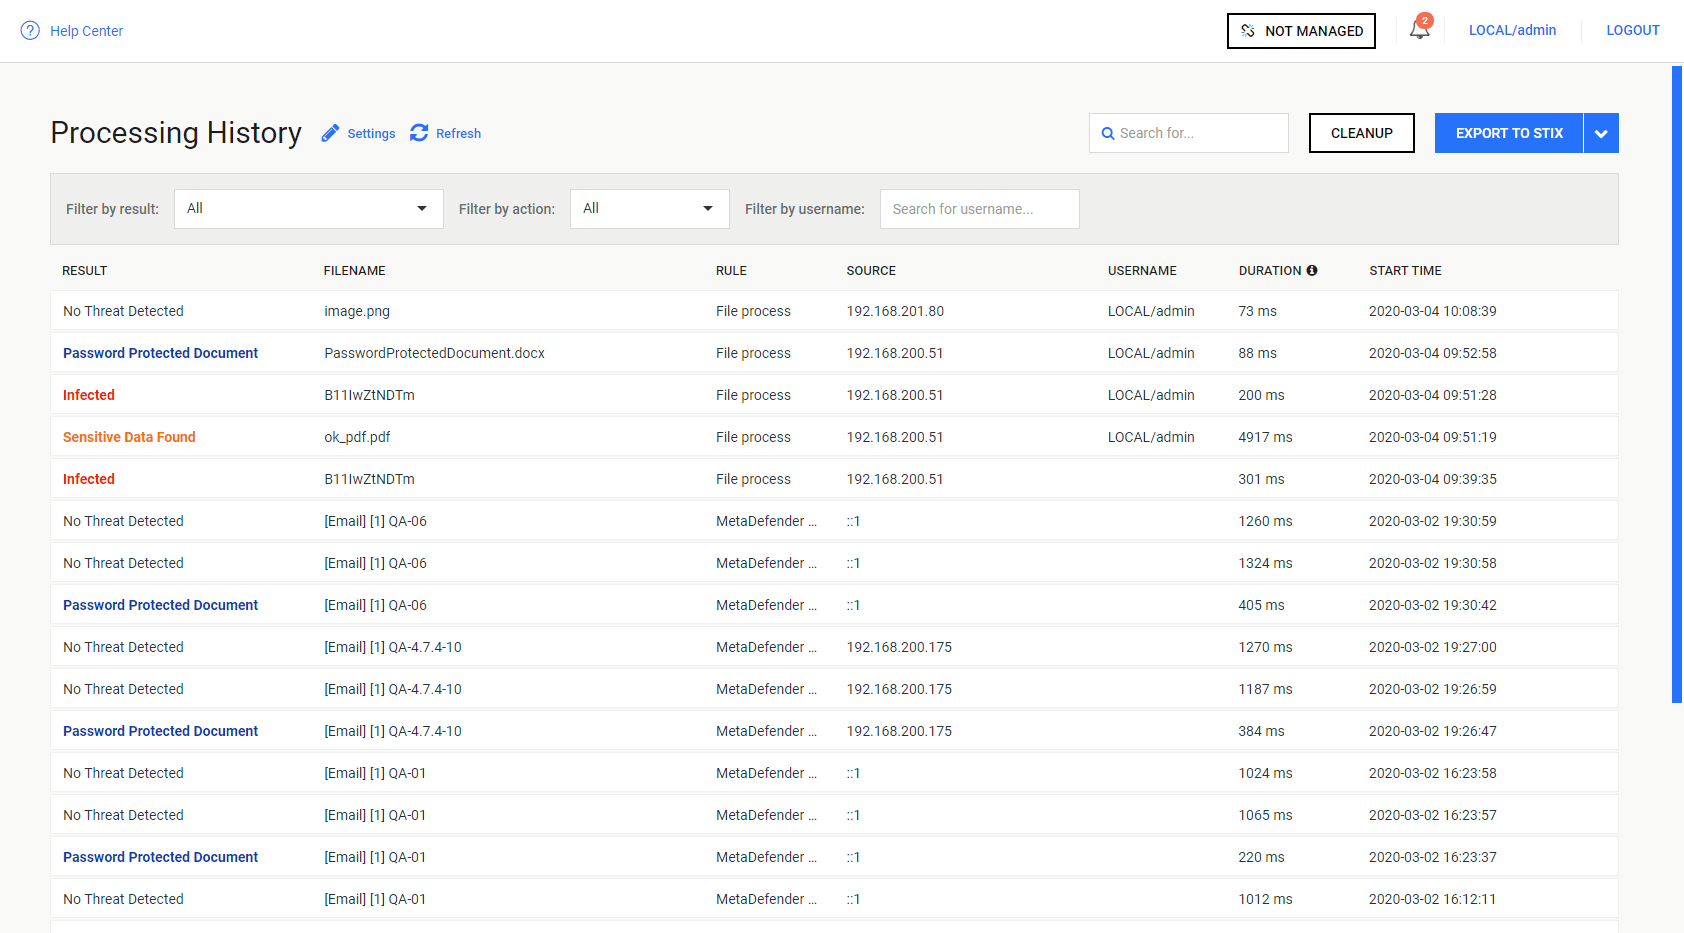Open the notifications bell icon
This screenshot has height=933, width=1684.
(1419, 29)
